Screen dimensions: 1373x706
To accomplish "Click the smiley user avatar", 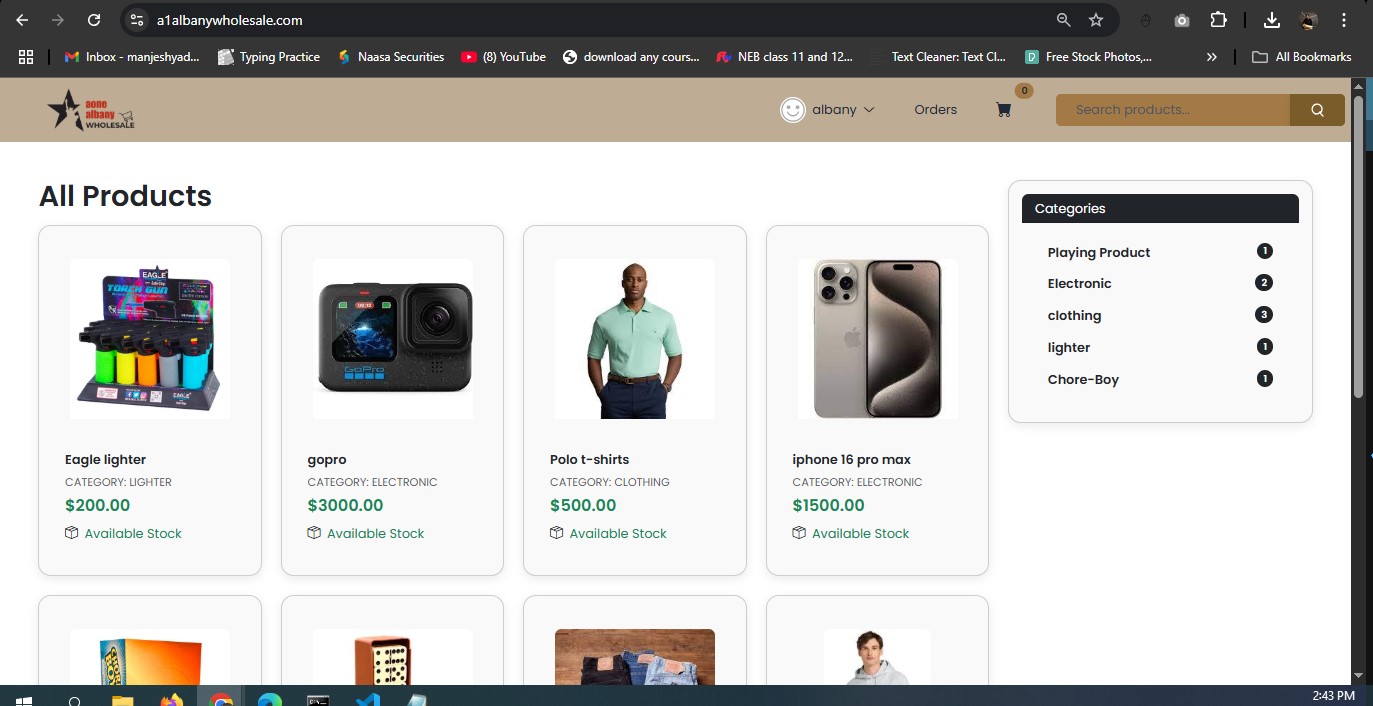I will pyautogui.click(x=793, y=110).
